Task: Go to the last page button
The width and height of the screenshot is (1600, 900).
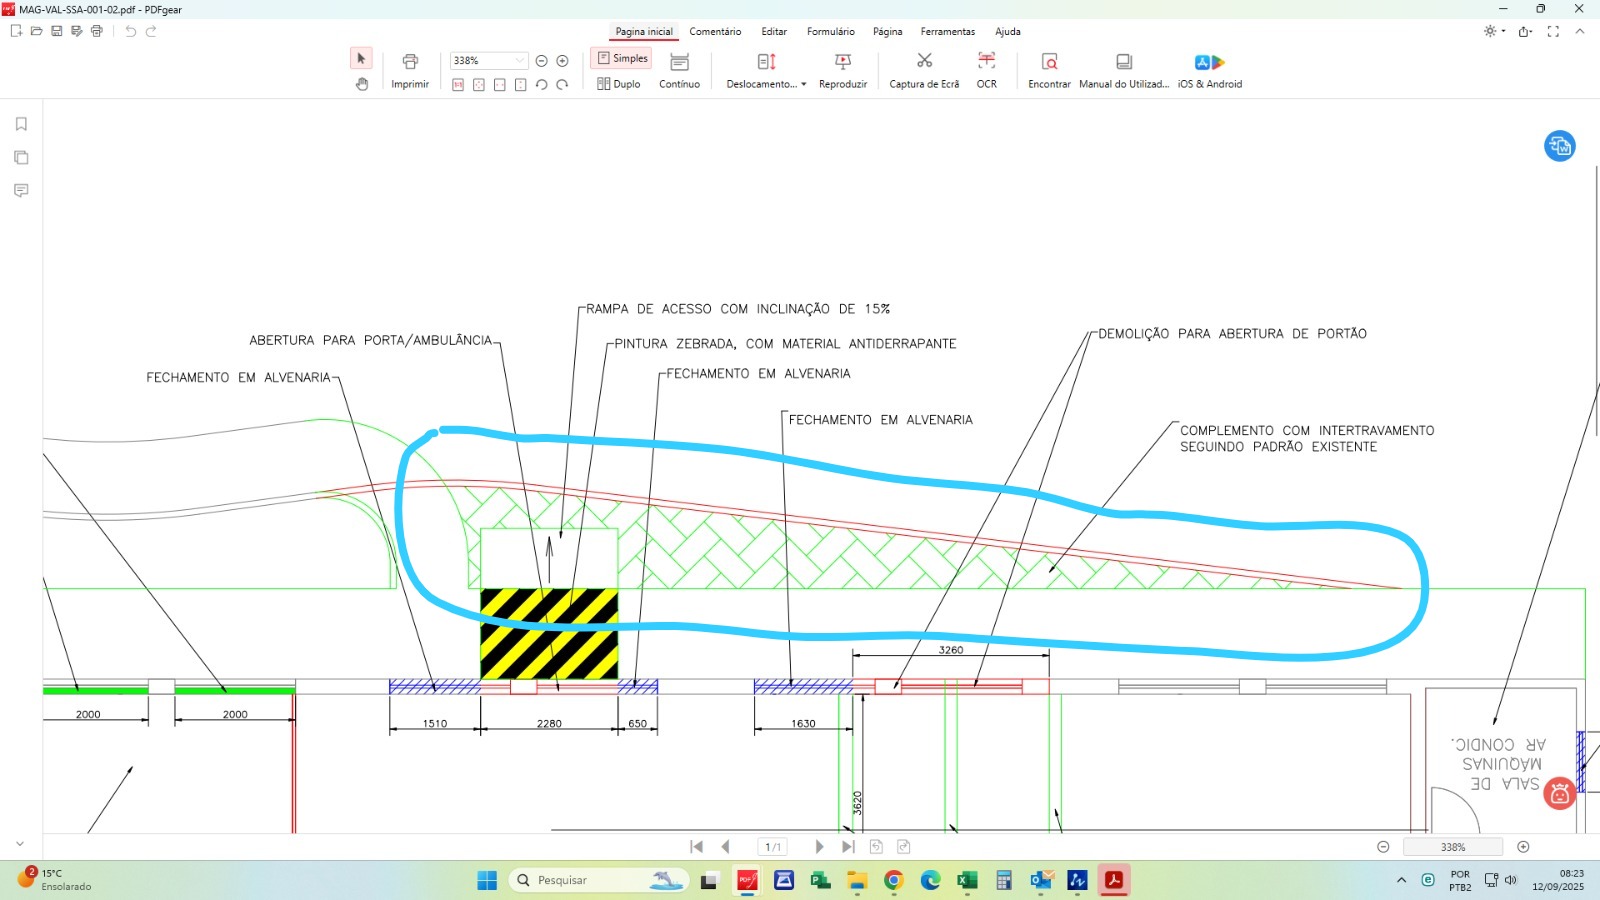Action: (848, 847)
